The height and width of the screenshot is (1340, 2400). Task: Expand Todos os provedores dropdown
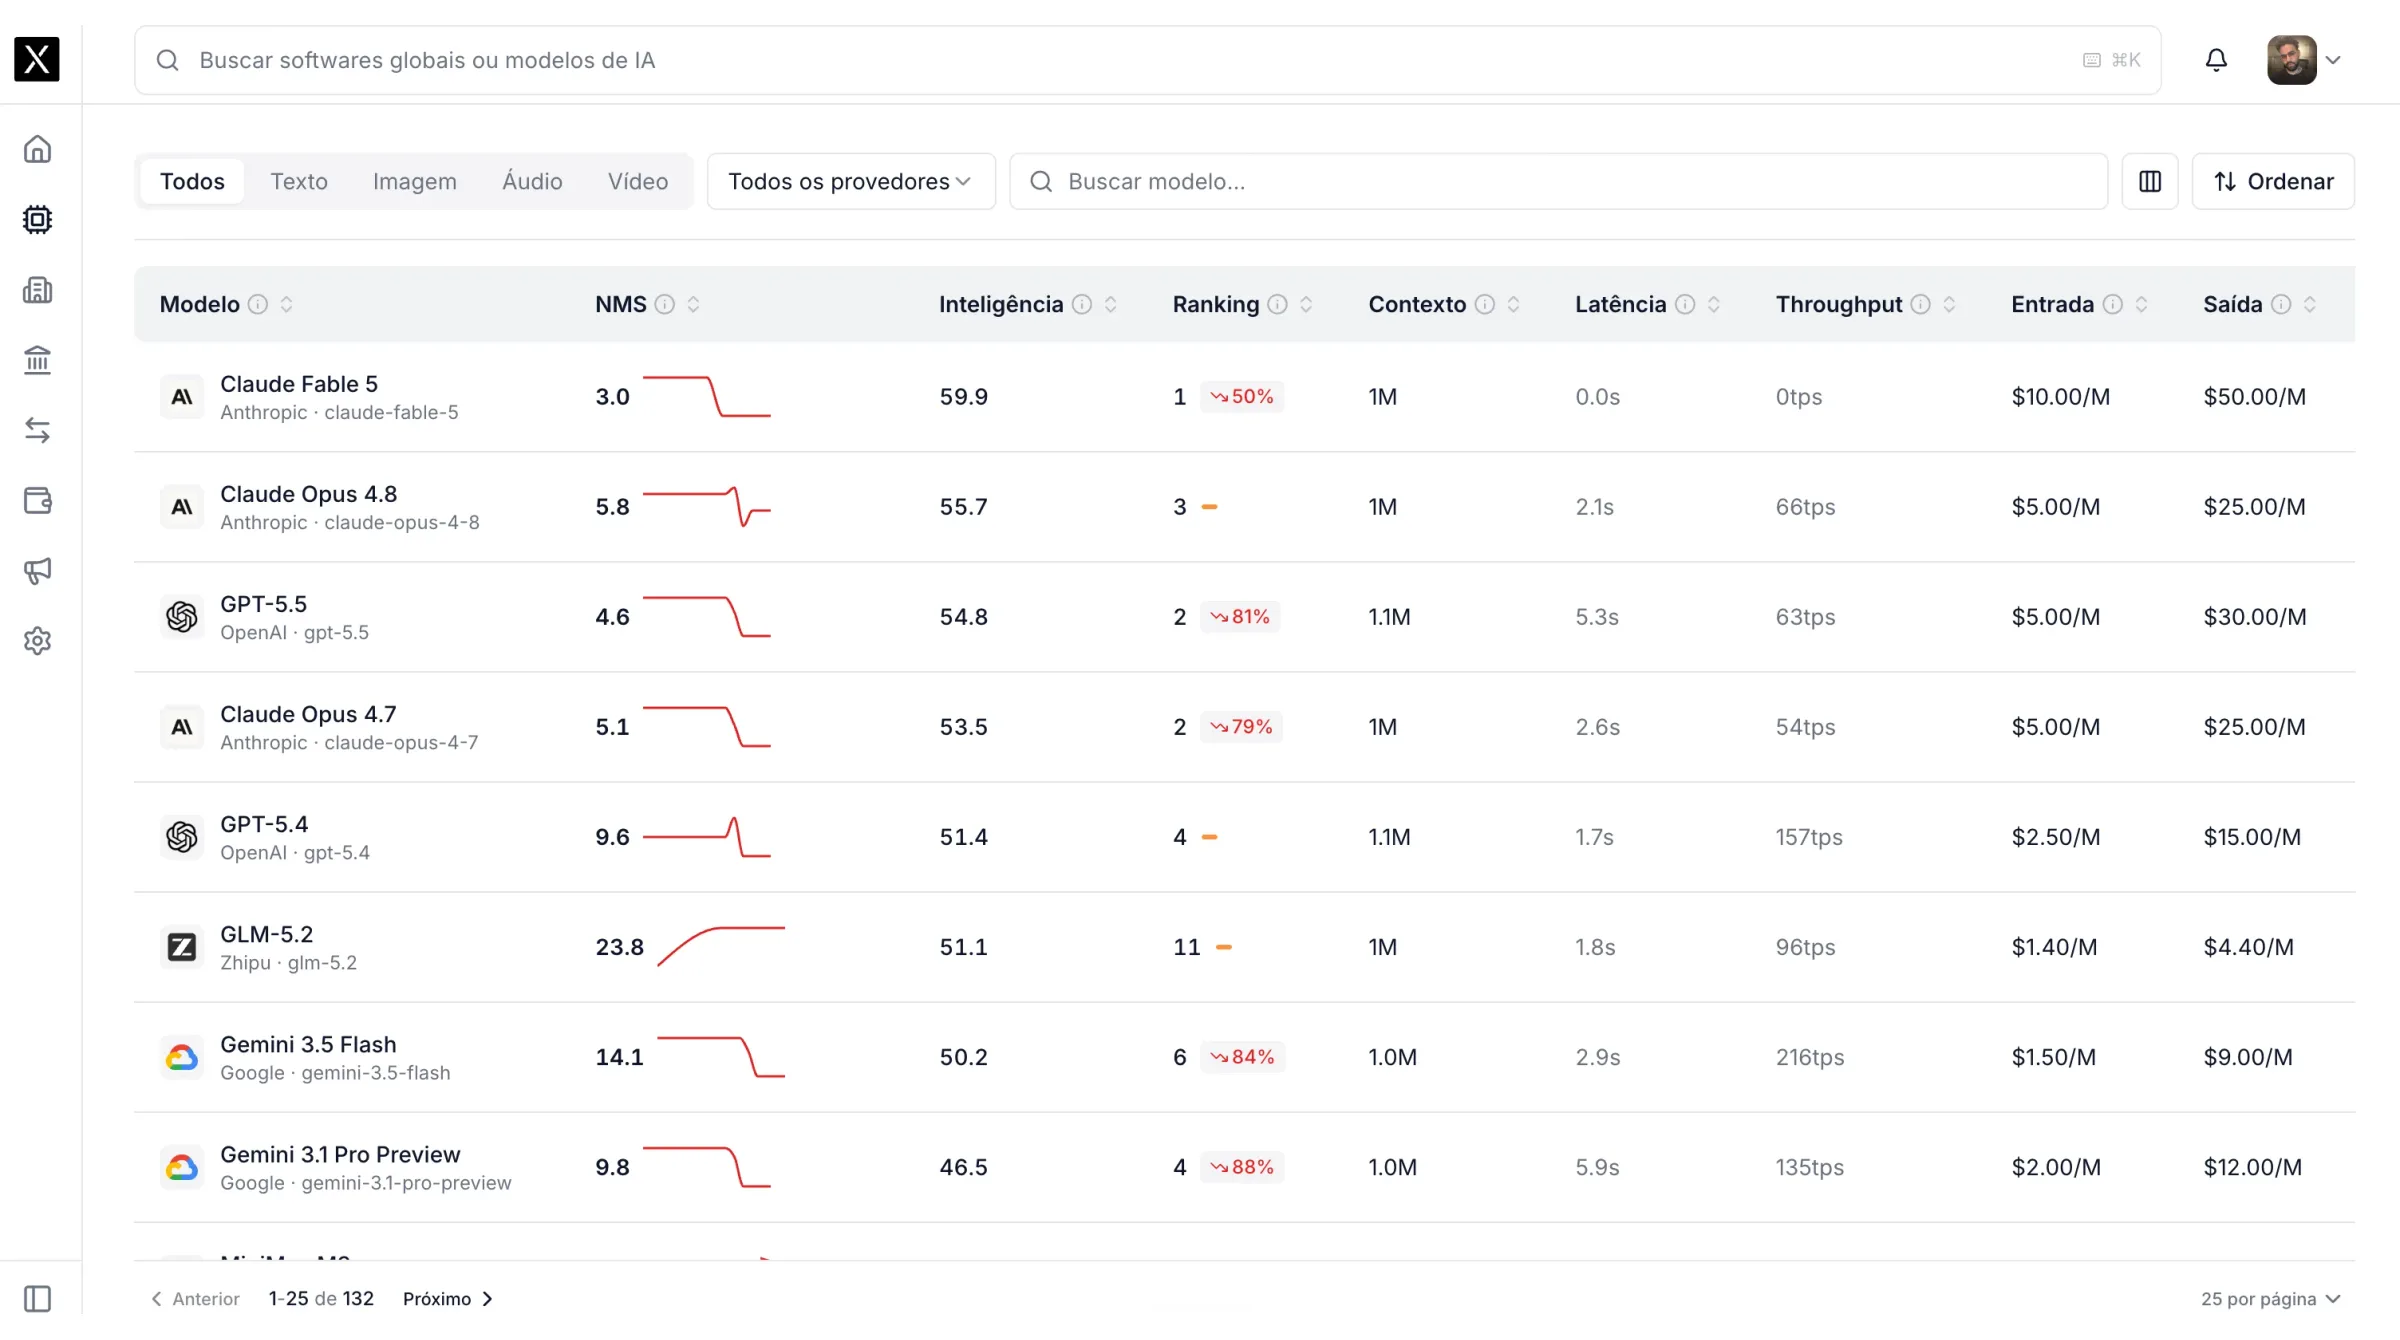pos(851,181)
